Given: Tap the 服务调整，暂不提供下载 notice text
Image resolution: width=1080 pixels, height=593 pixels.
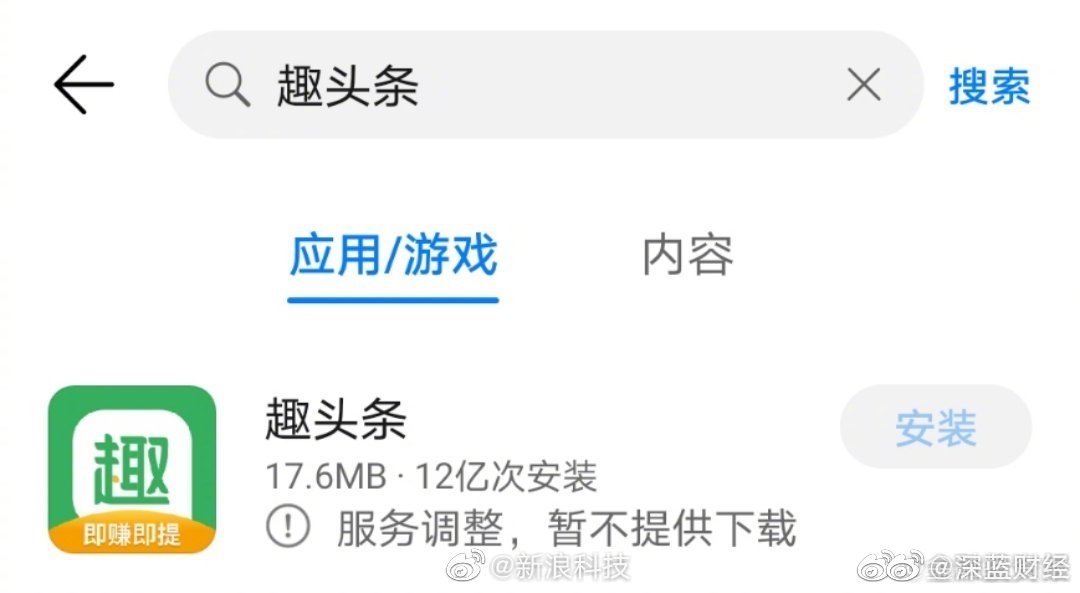Looking at the screenshot, I should pyautogui.click(x=566, y=528).
